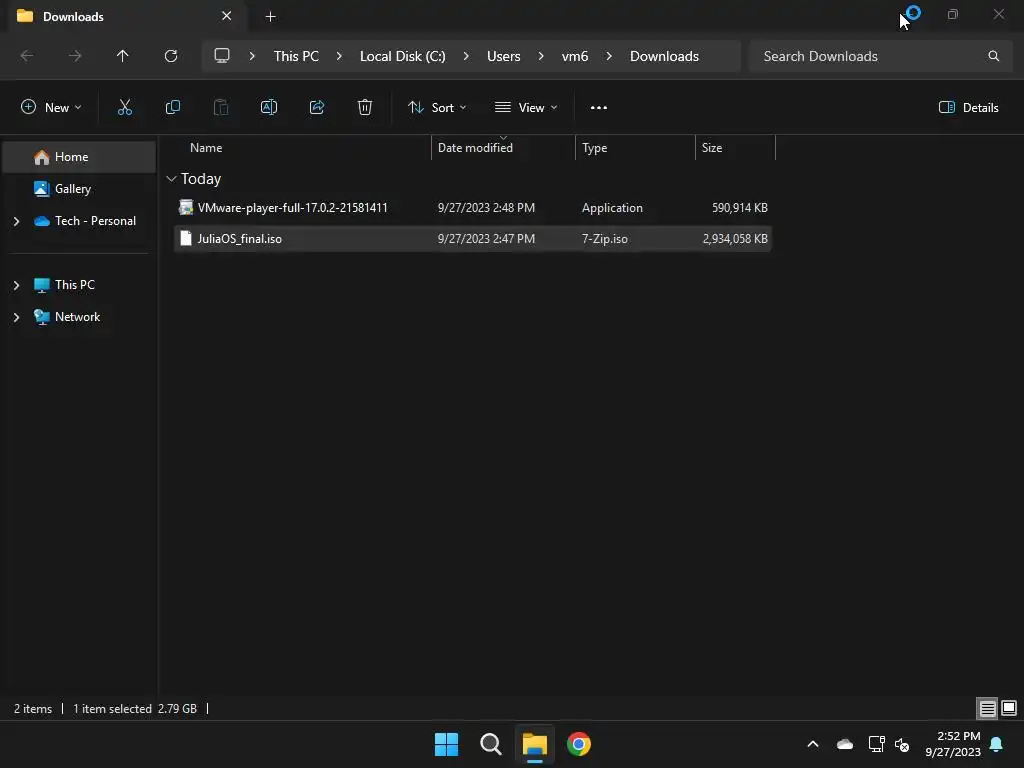
Task: Click the Search Downloads field
Action: pos(880,56)
